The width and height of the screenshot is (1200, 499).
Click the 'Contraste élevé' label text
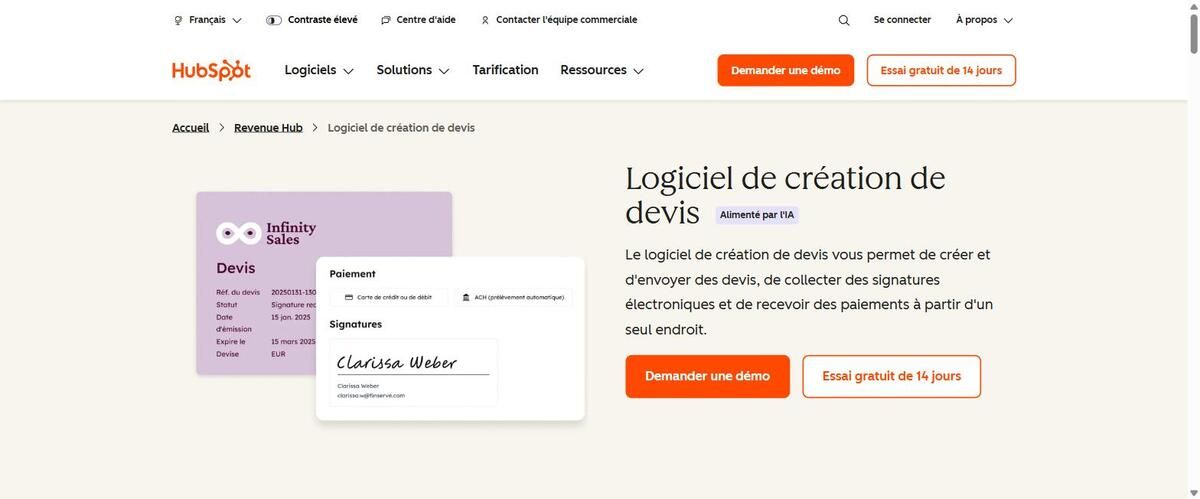pyautogui.click(x=323, y=20)
